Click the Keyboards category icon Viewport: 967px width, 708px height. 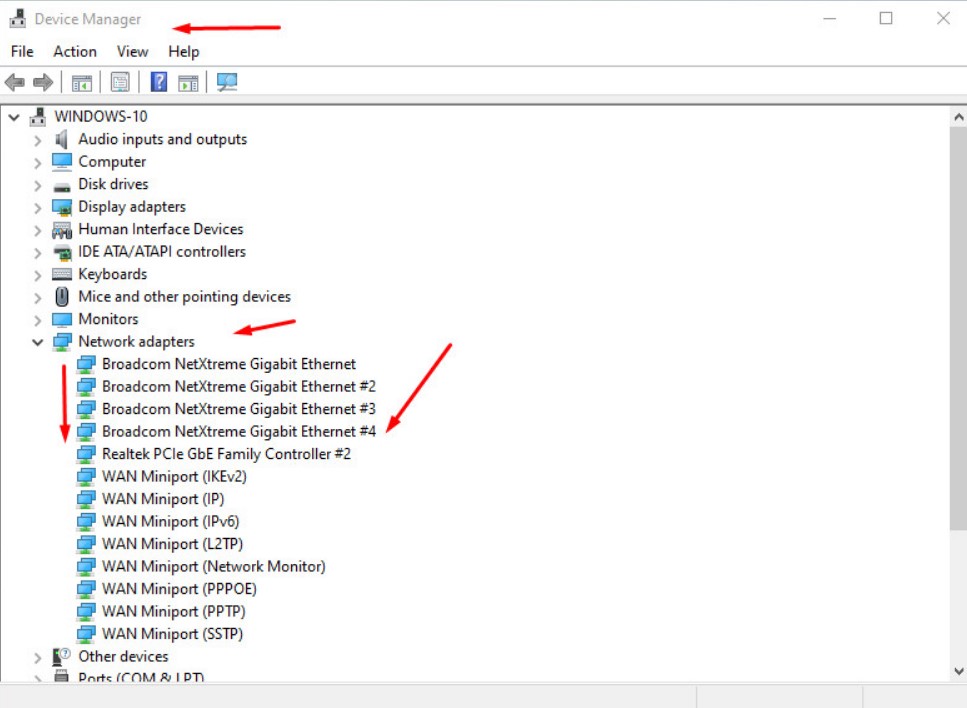(x=62, y=274)
